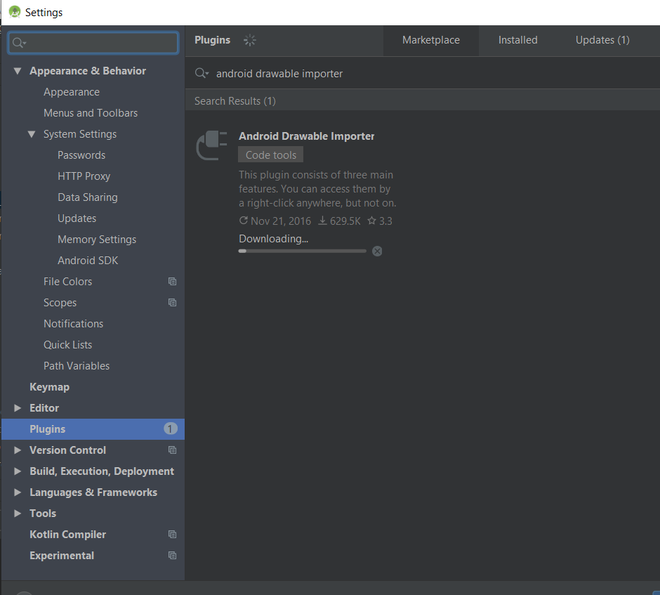Expand the Editor section
Viewport: 660px width, 595px height.
coord(17,408)
